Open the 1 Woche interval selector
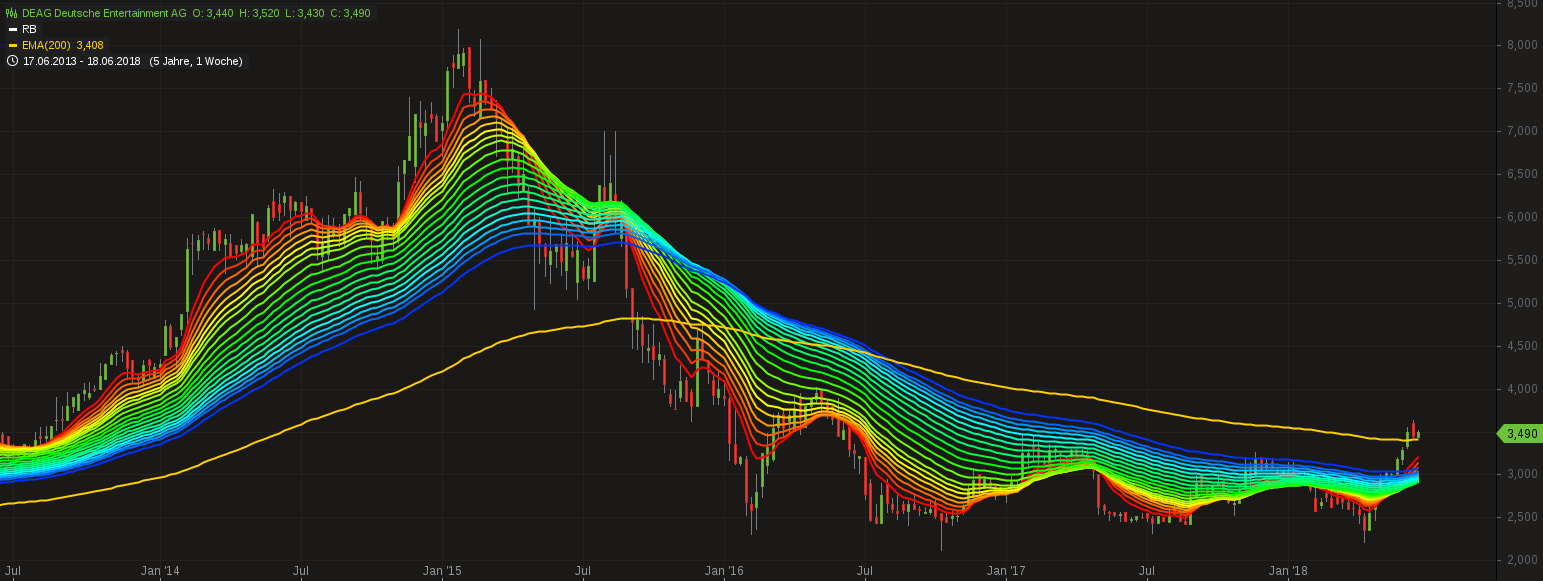This screenshot has height=581, width=1543. click(217, 61)
